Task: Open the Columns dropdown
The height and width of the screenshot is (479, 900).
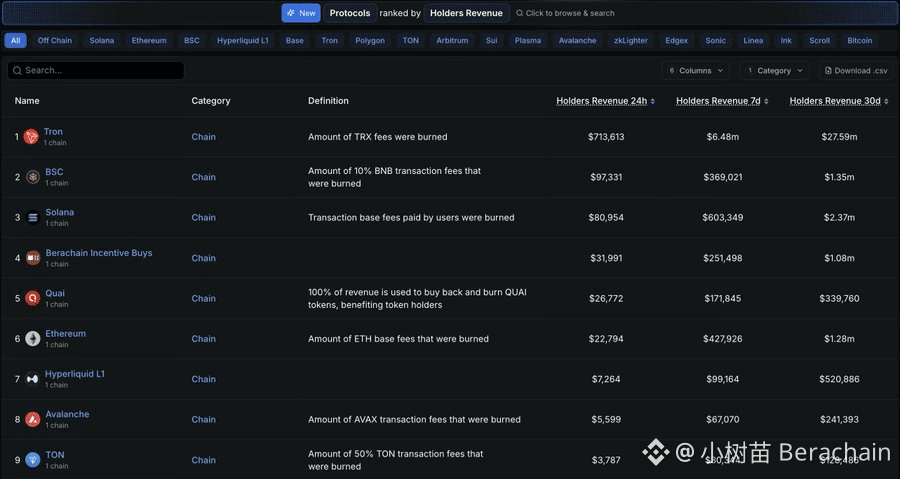Action: 695,71
